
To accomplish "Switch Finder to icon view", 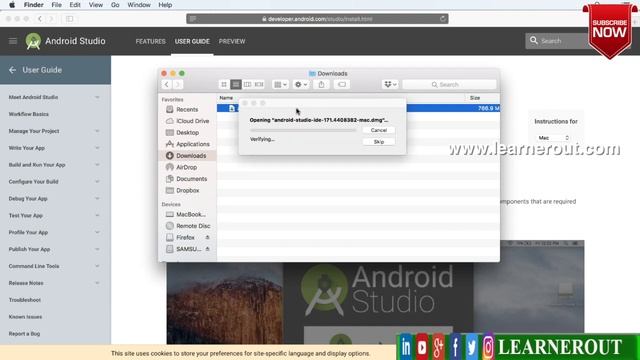I will point(224,84).
